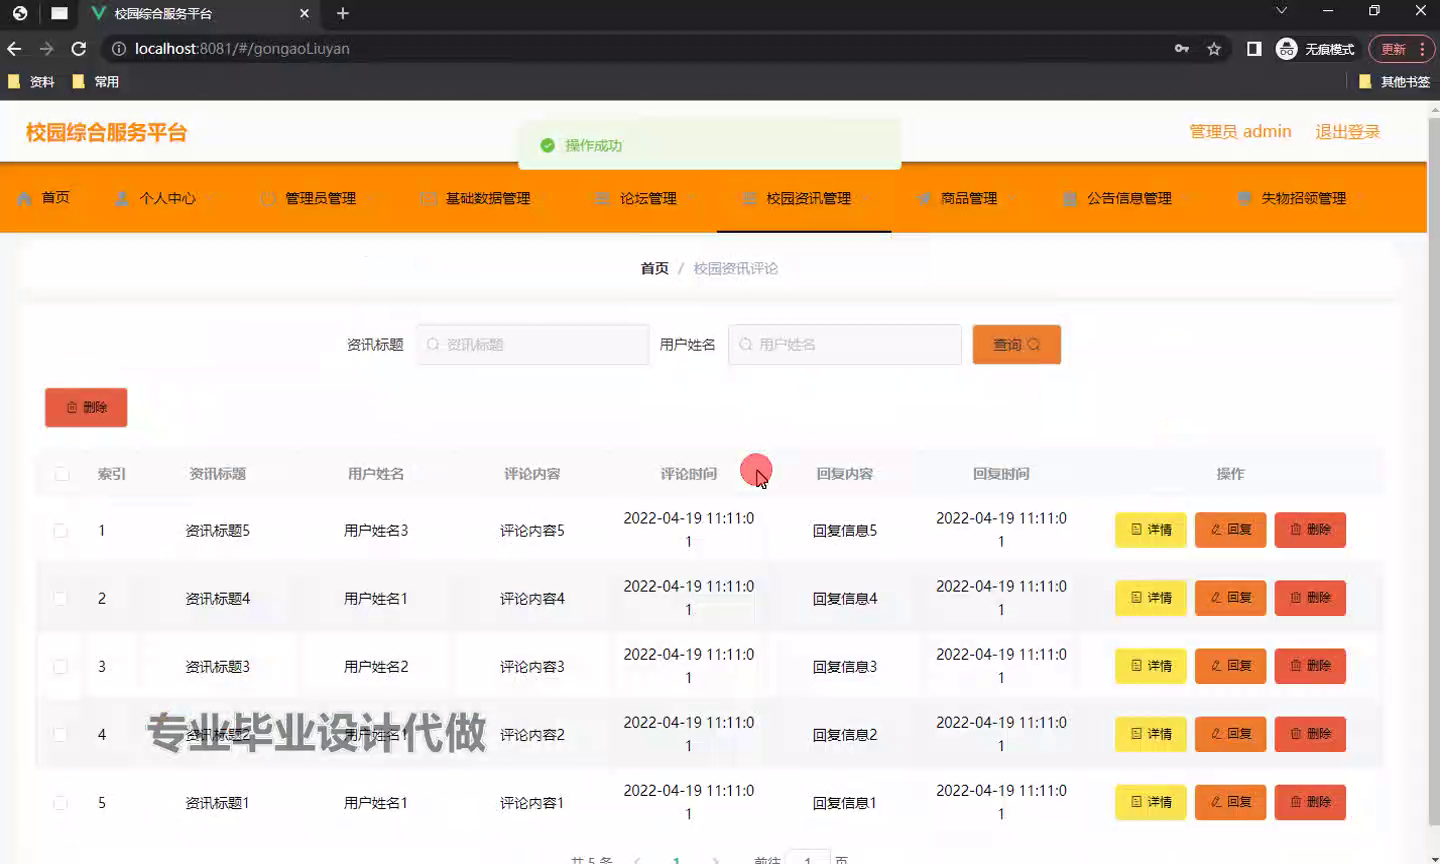Click 回复 for row 4
The width and height of the screenshot is (1440, 864).
(1231, 734)
